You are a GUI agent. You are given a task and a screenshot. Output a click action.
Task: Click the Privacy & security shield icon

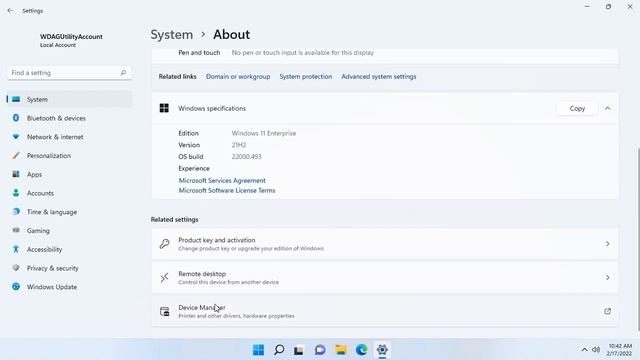(x=16, y=268)
